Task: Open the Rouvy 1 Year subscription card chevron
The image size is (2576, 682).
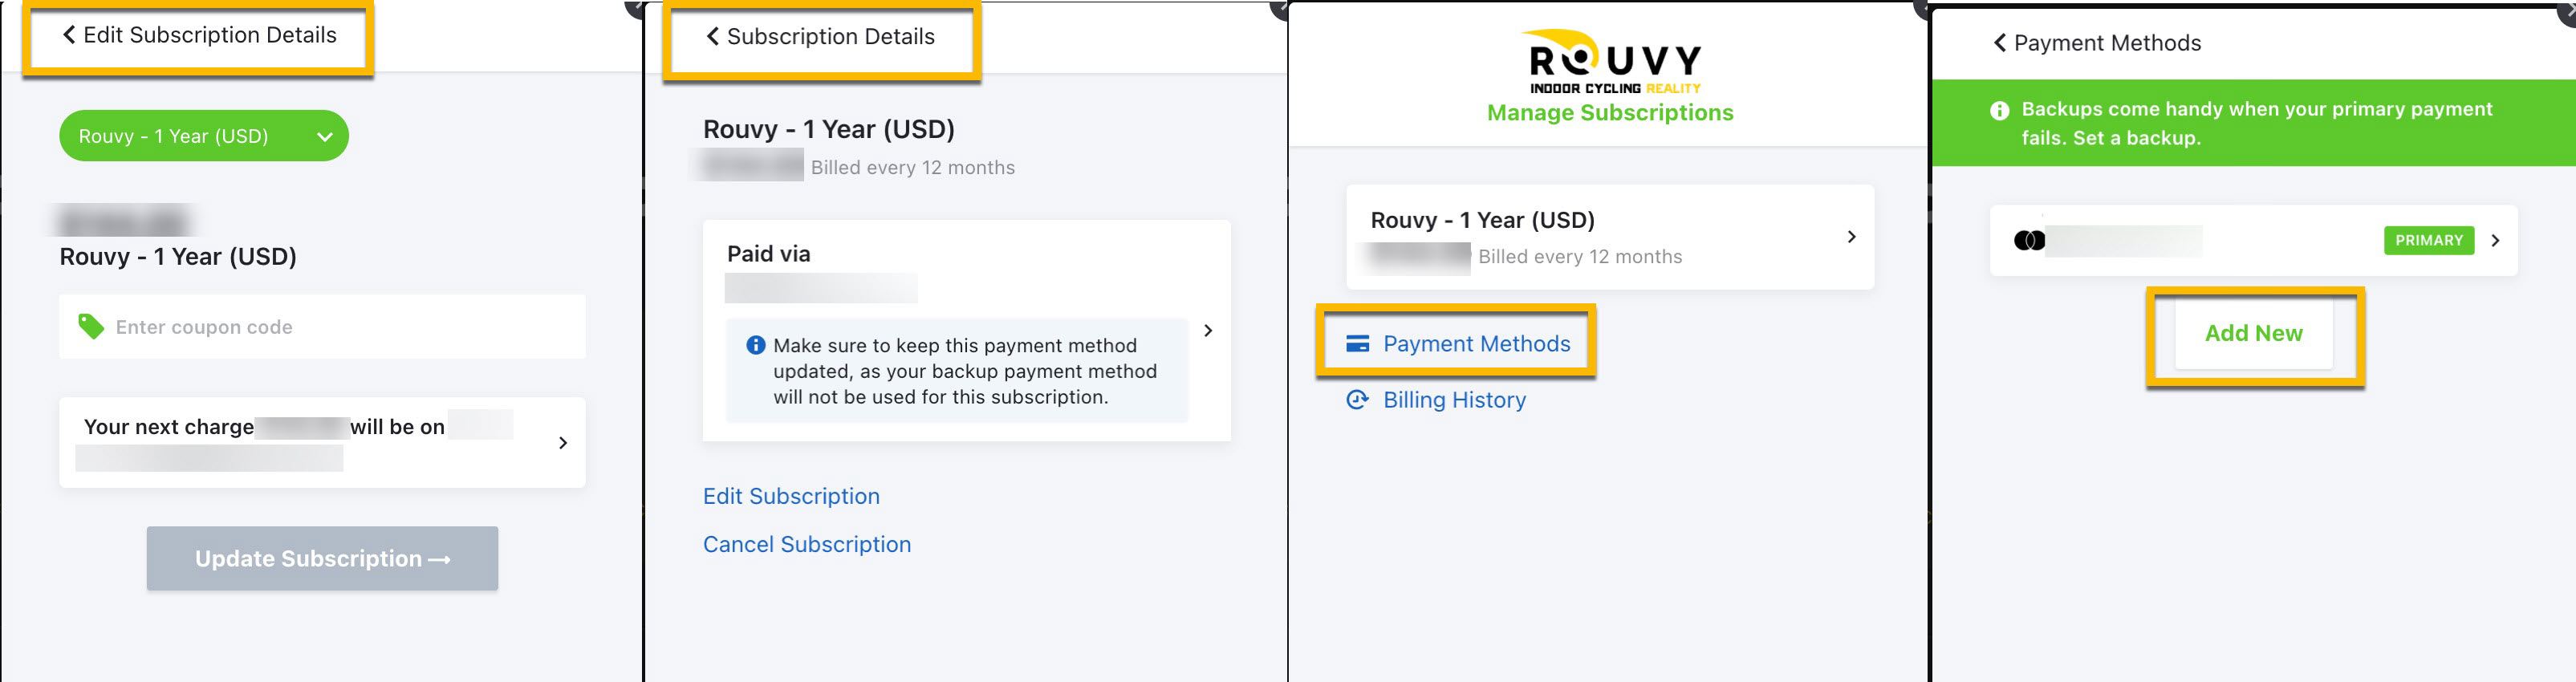Action: (1851, 237)
